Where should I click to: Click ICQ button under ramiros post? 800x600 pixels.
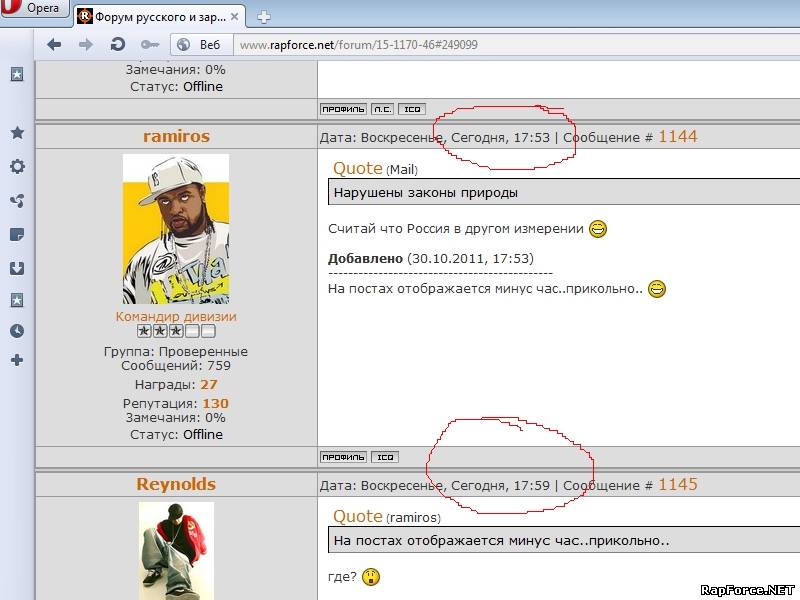click(385, 457)
